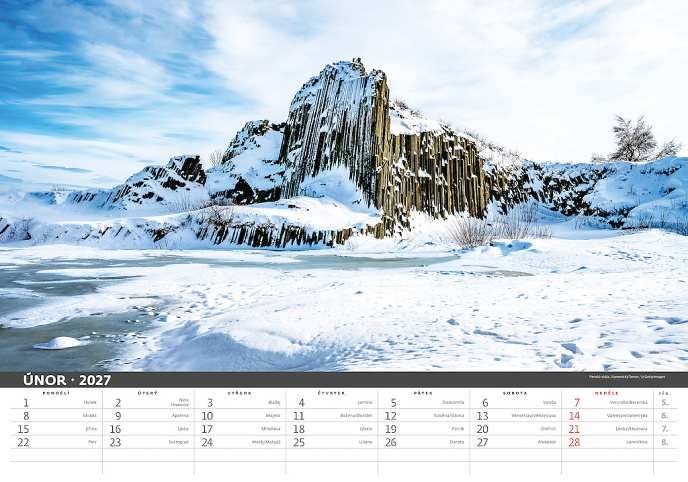This screenshot has height=482, width=688.
Task: Select date 14 in red Neděle column
Action: tap(575, 416)
